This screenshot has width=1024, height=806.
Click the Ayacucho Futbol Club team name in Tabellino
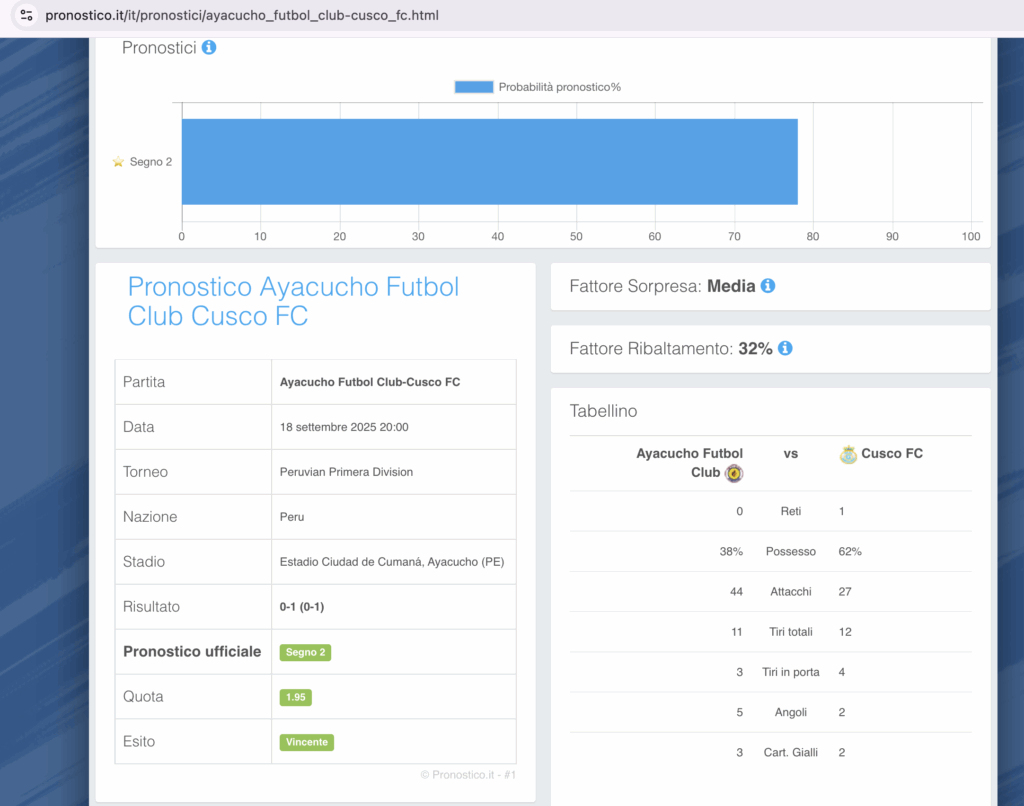[x=689, y=463]
